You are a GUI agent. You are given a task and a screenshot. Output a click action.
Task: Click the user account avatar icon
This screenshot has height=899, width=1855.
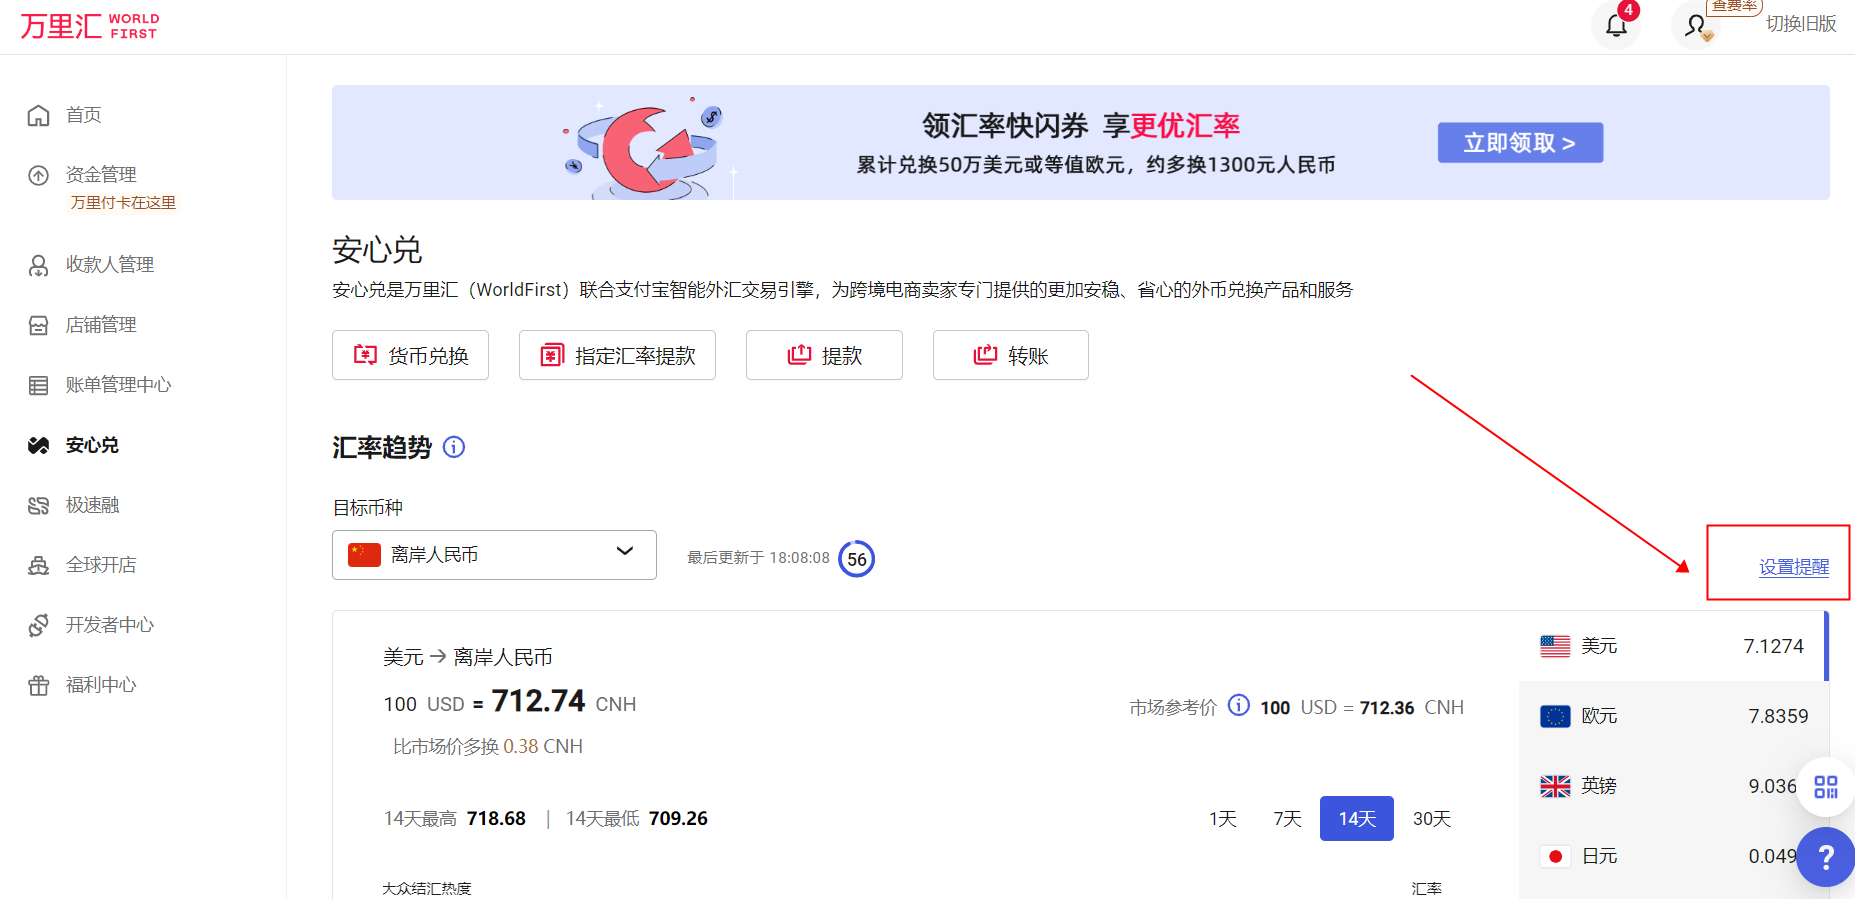coord(1696,25)
